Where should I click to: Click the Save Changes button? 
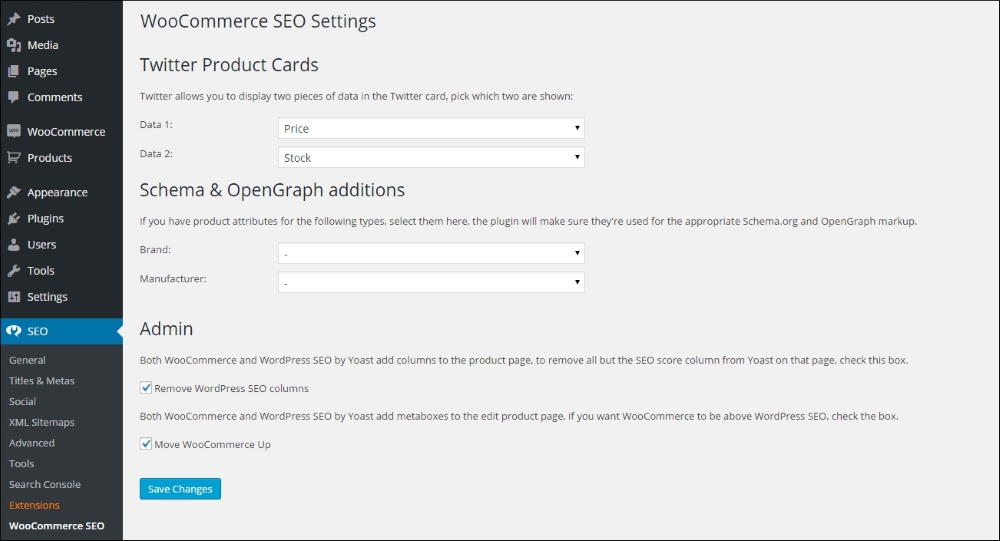click(180, 489)
